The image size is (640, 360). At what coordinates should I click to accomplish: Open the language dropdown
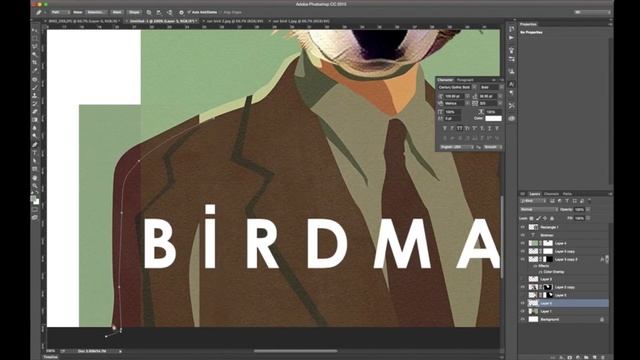pos(456,147)
